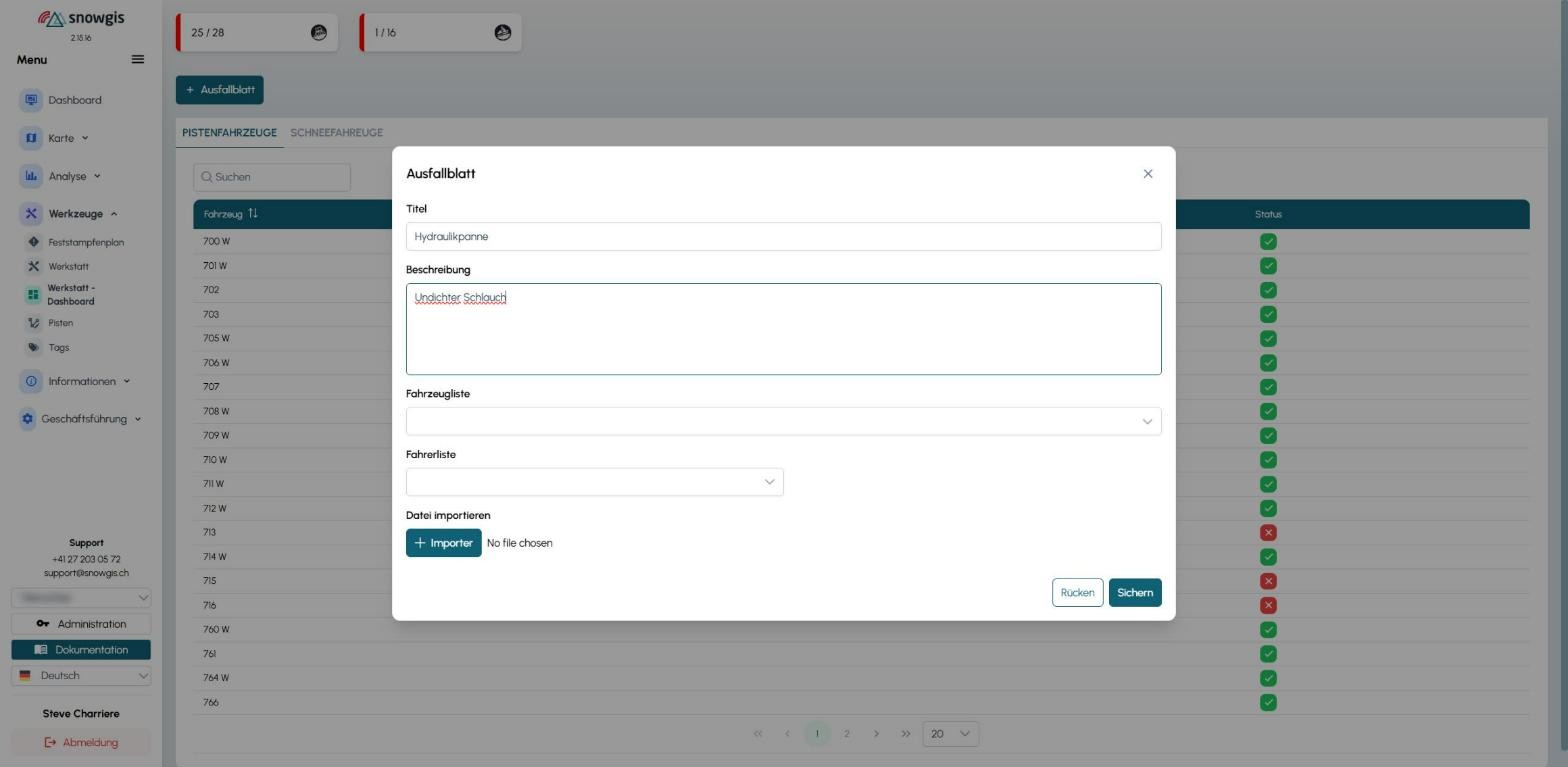Open the Fahrzeugliste dropdown
1568x767 pixels.
click(x=783, y=421)
